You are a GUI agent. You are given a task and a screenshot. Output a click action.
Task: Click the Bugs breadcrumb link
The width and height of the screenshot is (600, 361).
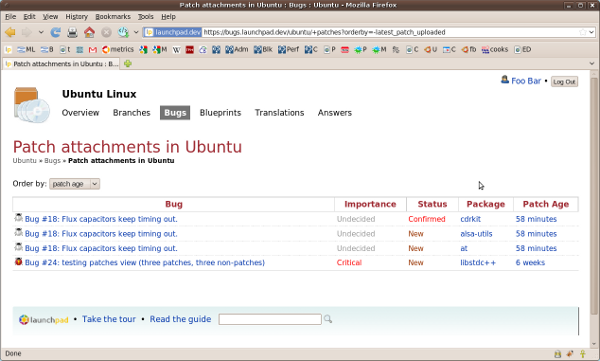pyautogui.click(x=52, y=160)
